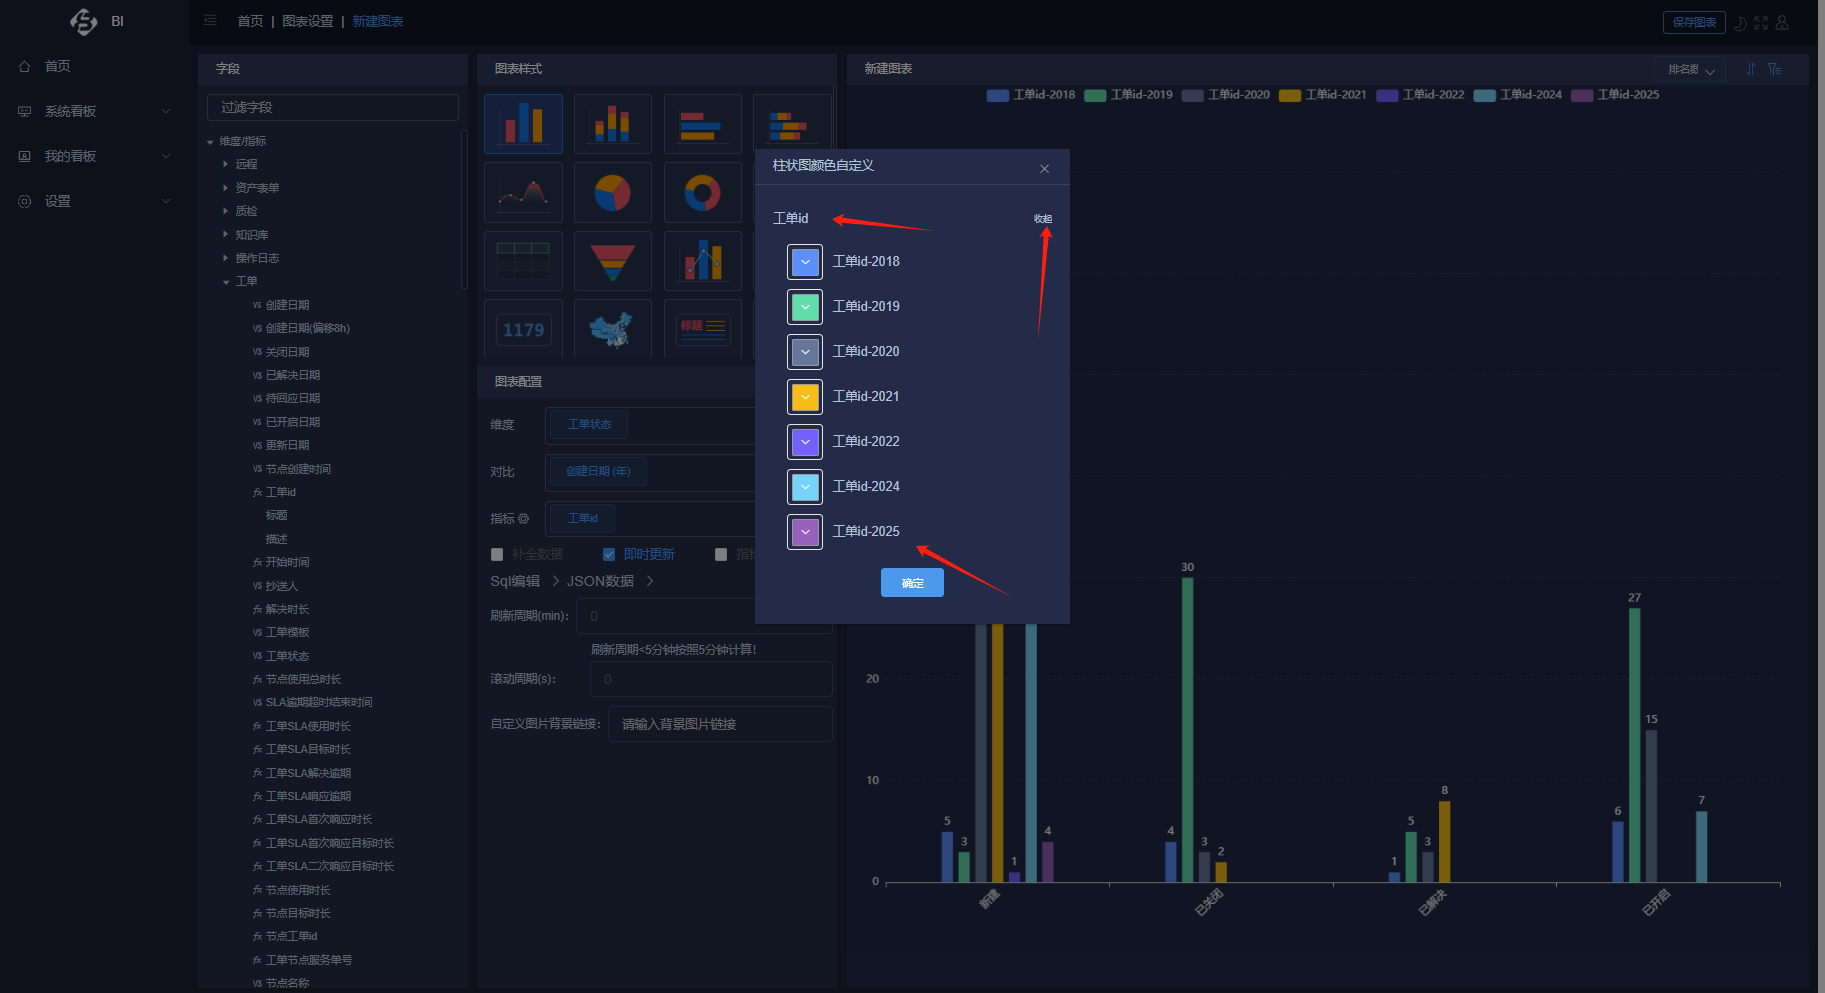Select the China map chart style
This screenshot has width=1825, height=993.
point(613,328)
